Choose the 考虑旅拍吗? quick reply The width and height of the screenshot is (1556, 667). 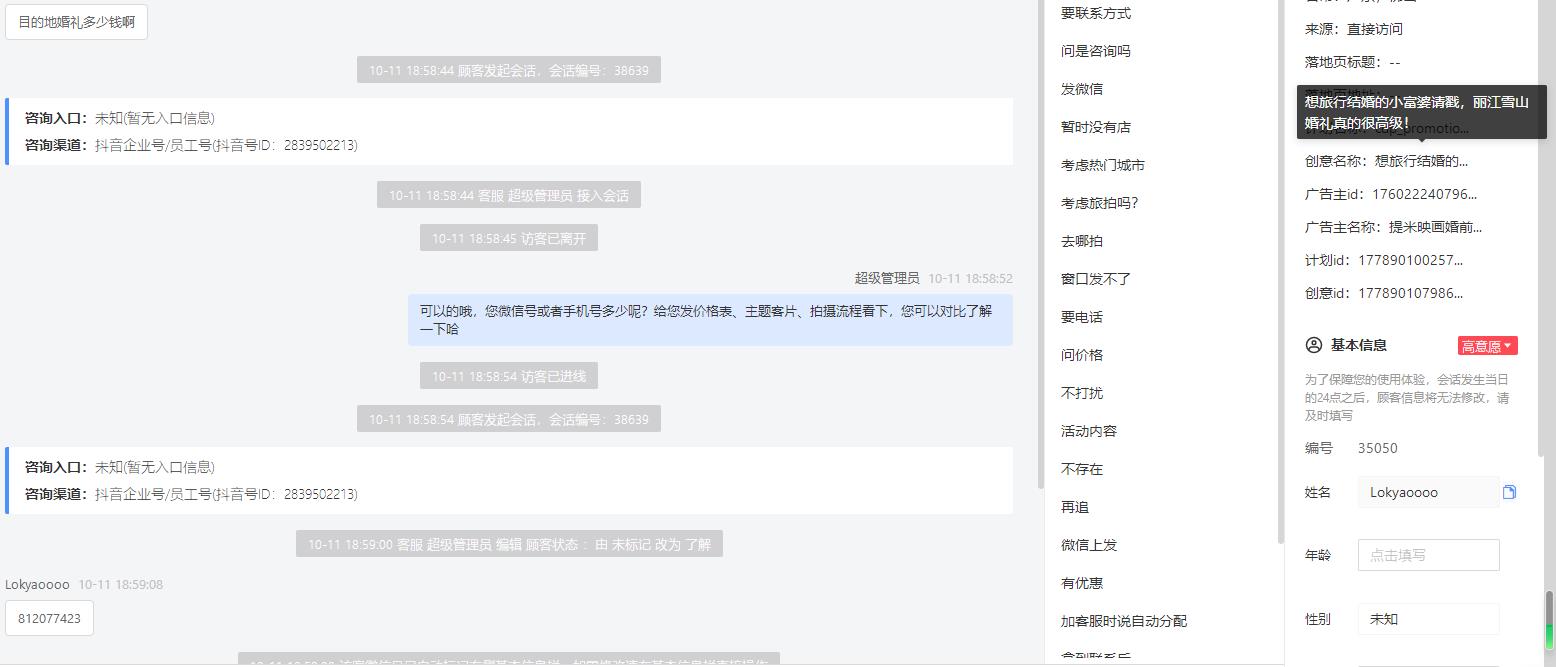[x=1100, y=203]
